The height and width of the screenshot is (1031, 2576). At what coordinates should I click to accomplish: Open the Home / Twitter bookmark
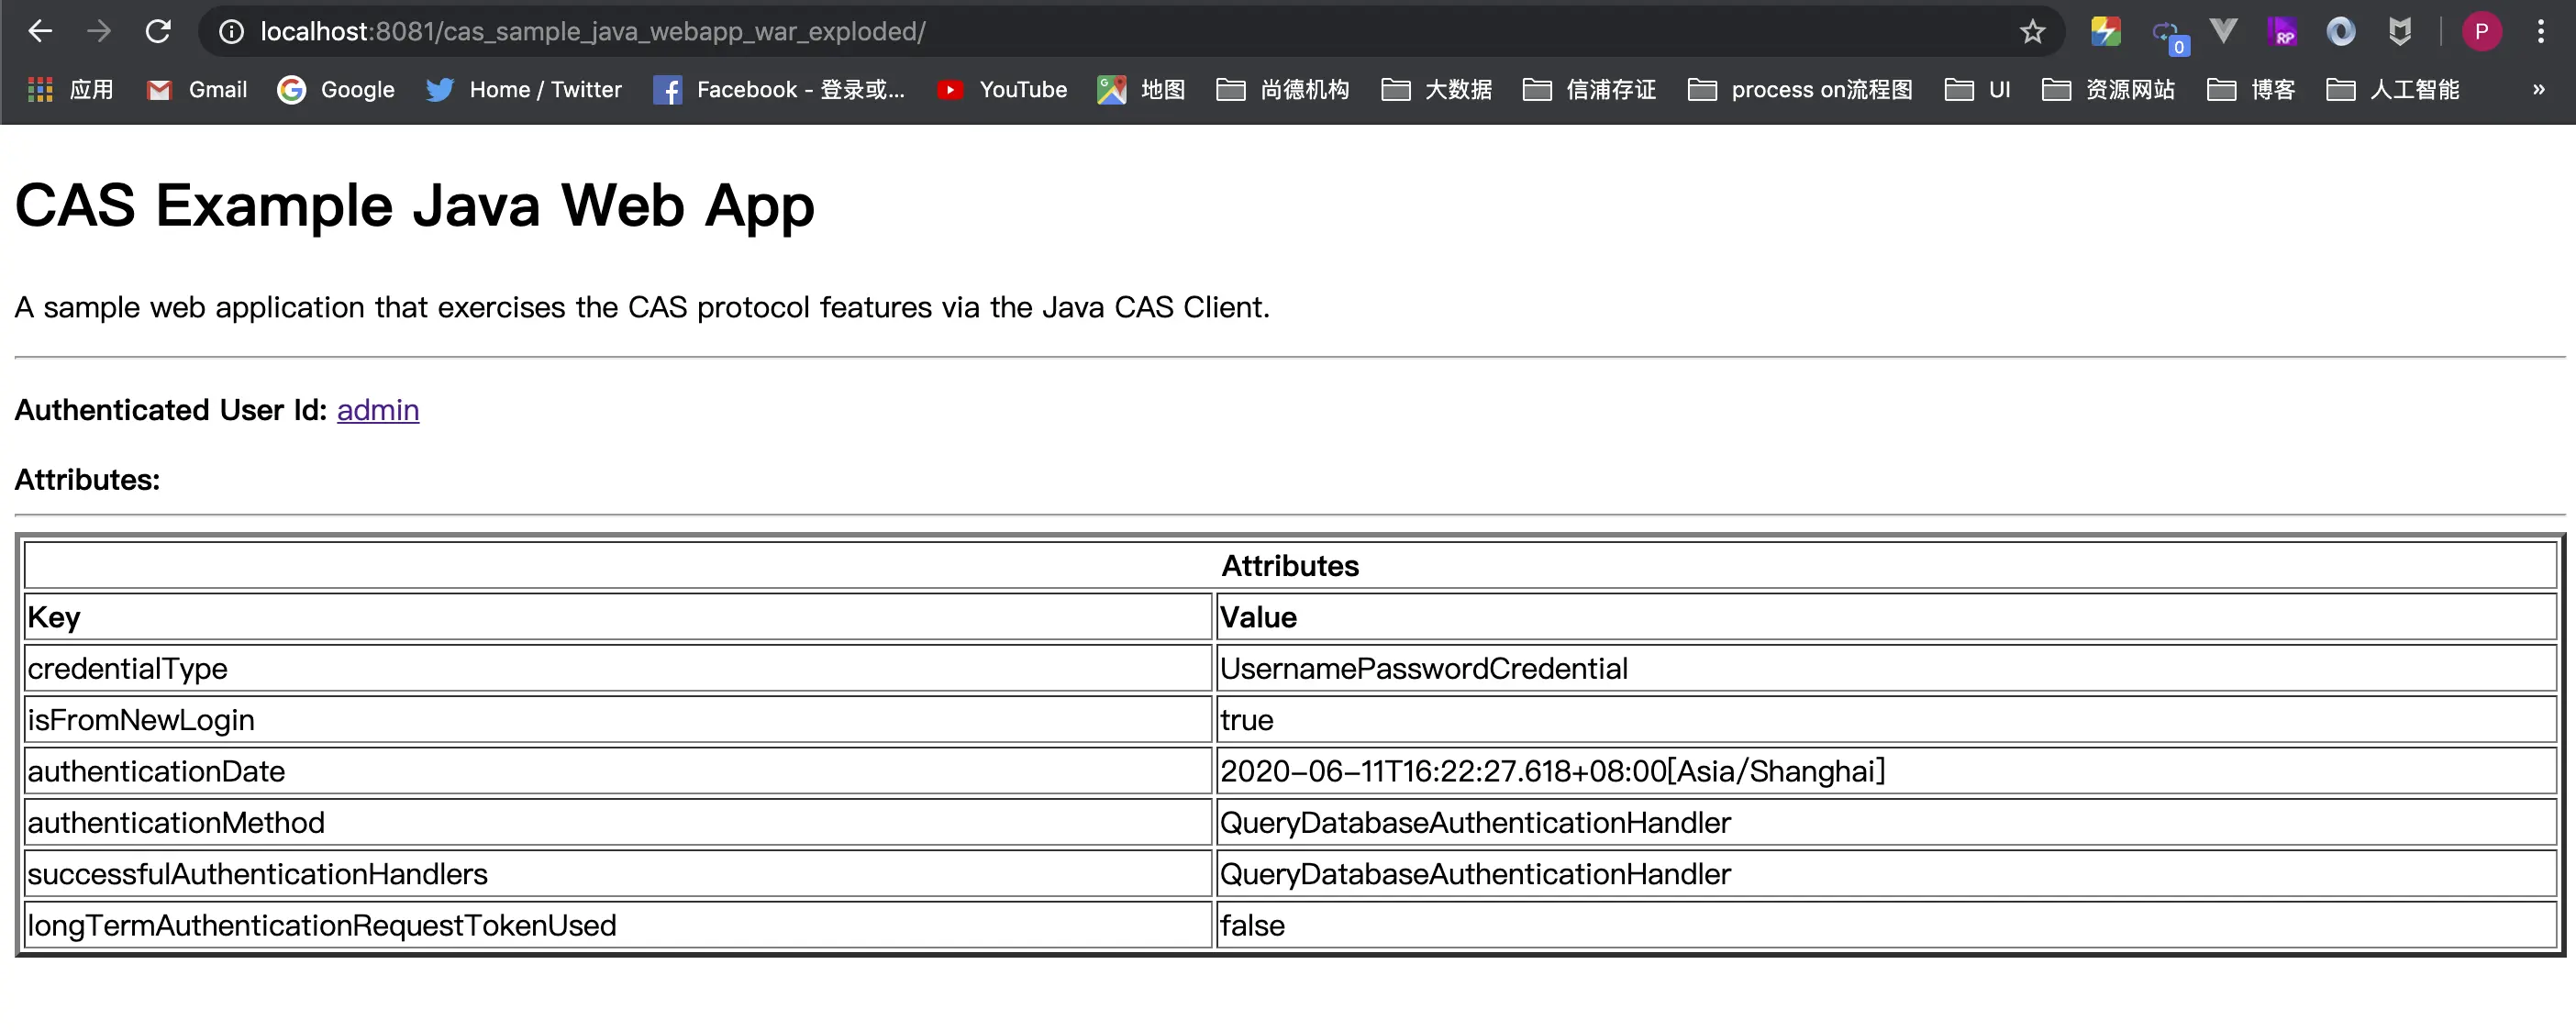[524, 90]
